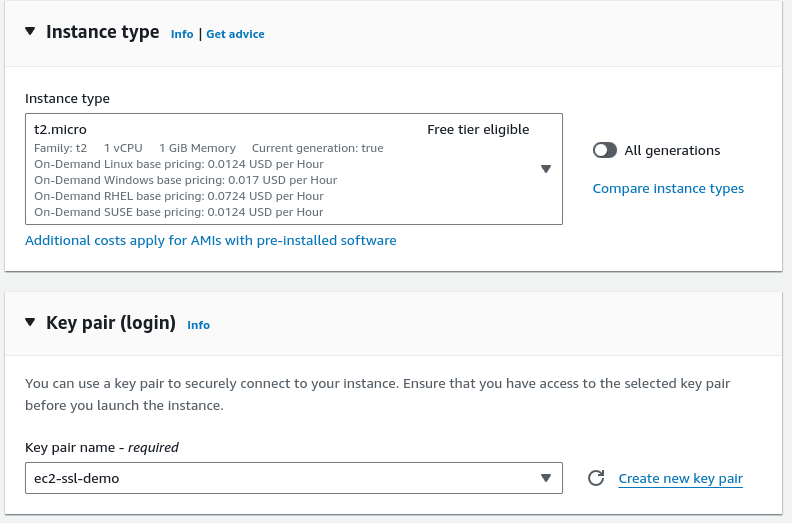Viewport: 792px width, 523px height.
Task: Open the t2.micro instance type selector
Action: (x=280, y=169)
